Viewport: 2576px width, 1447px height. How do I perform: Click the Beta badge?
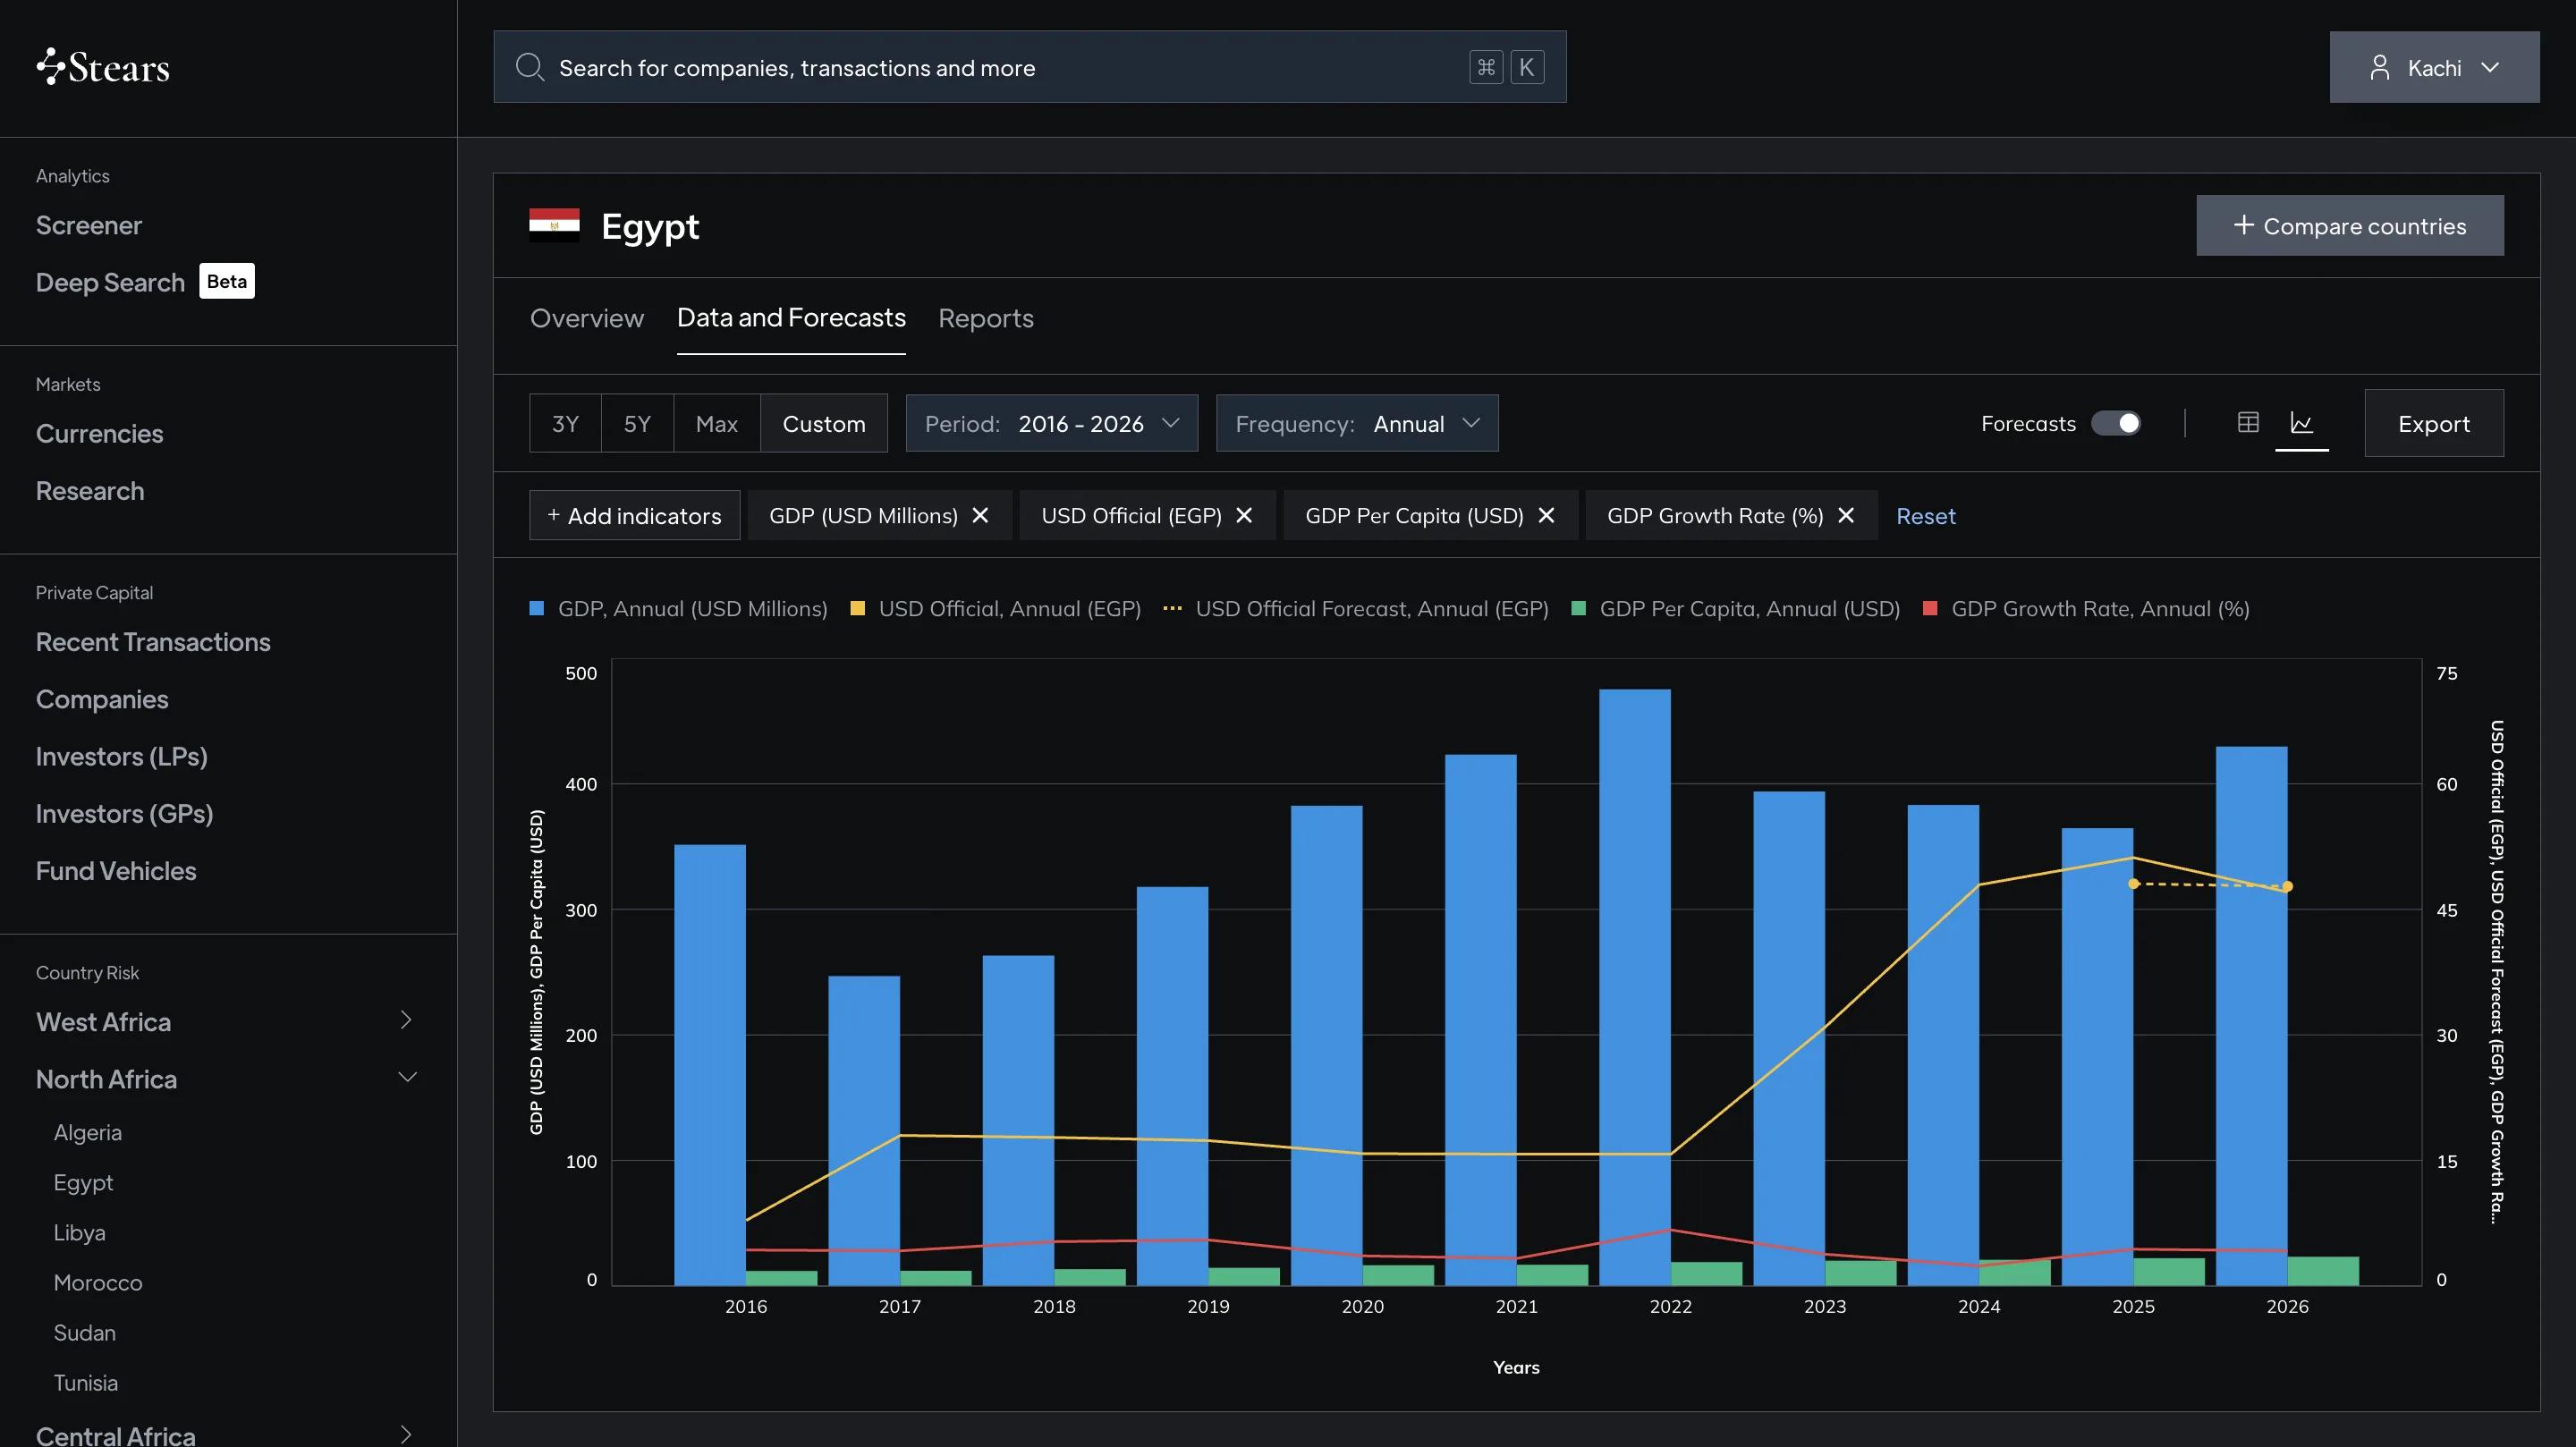click(x=227, y=281)
